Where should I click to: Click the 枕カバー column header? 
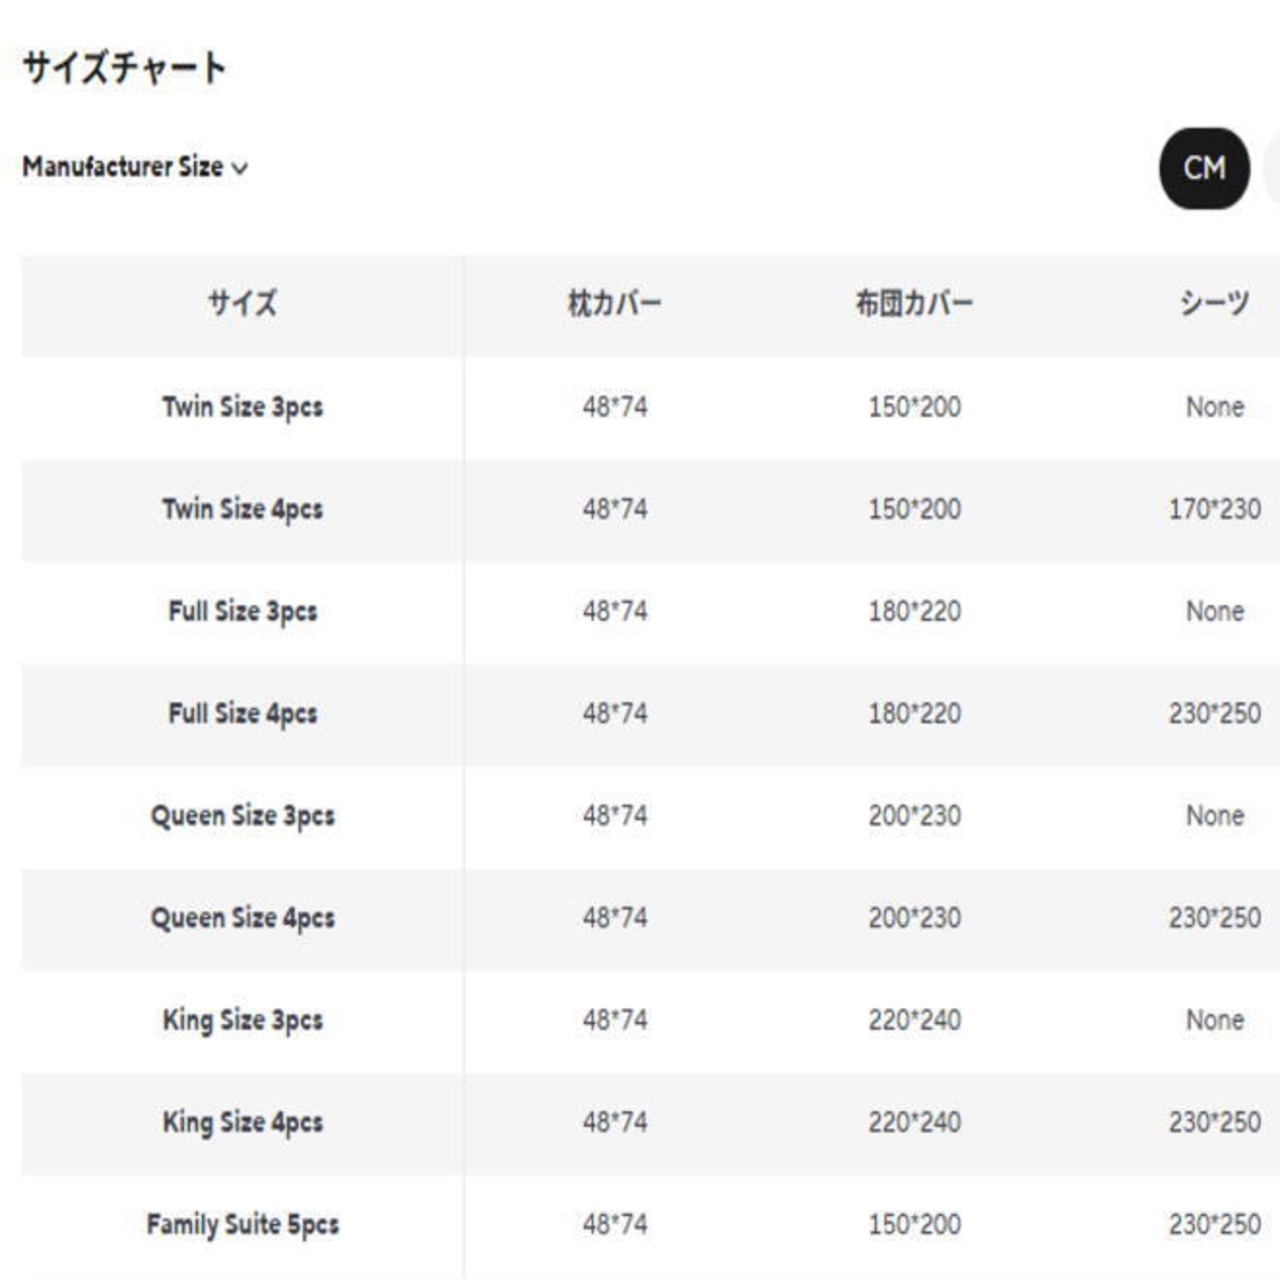[614, 303]
